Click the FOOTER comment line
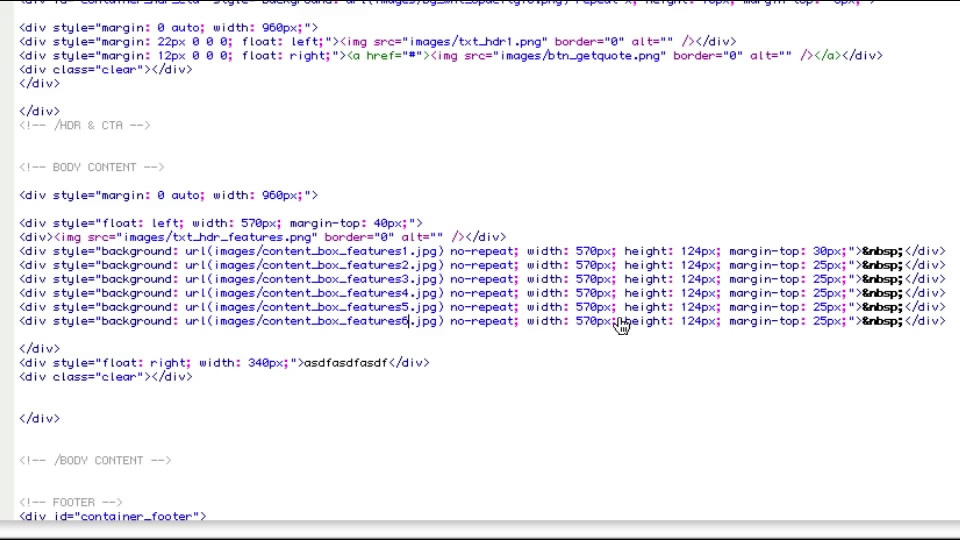960x540 pixels. click(70, 502)
